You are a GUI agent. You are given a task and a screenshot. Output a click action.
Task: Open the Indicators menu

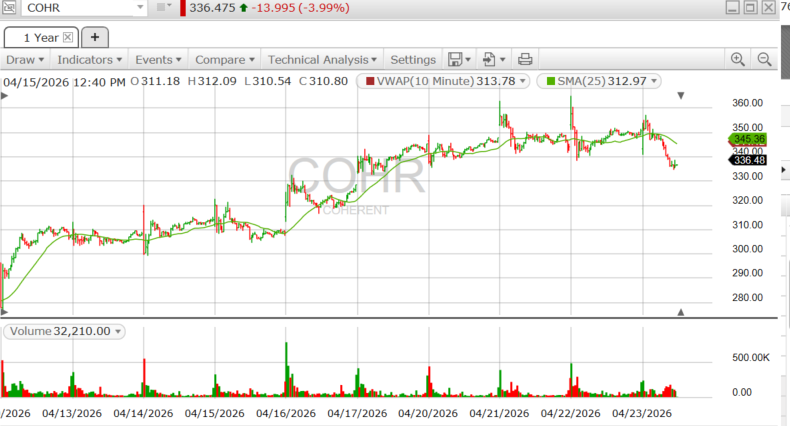(89, 59)
